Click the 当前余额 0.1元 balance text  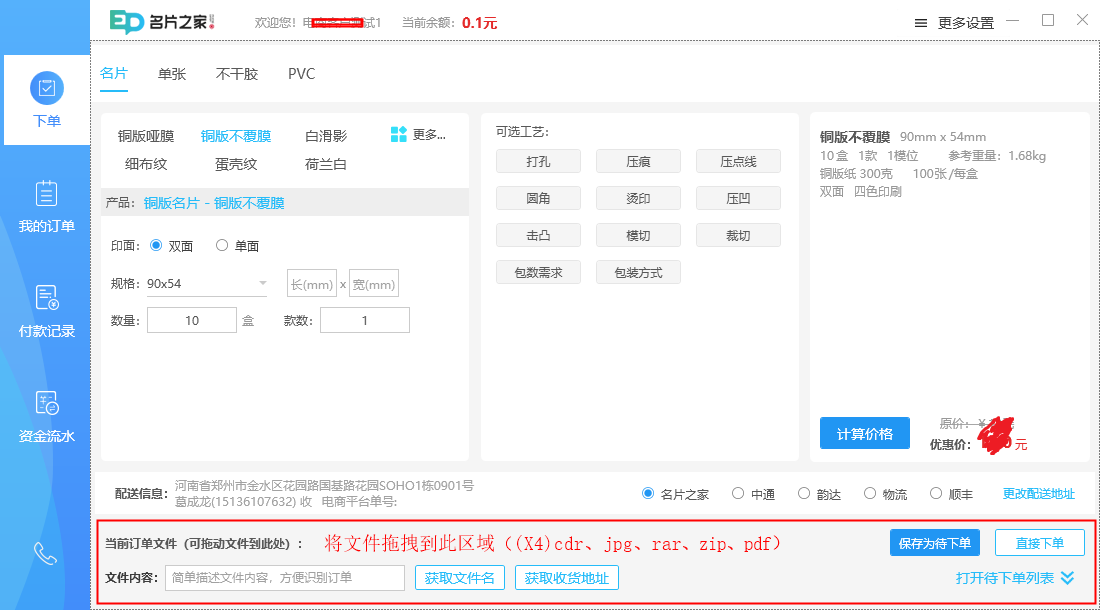[449, 23]
